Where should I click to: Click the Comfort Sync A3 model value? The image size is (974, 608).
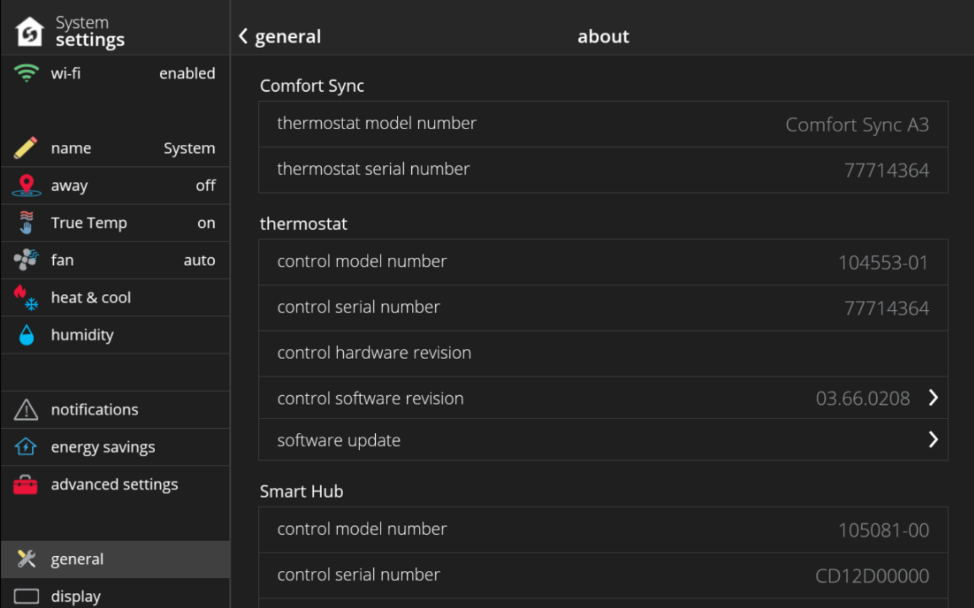857,125
